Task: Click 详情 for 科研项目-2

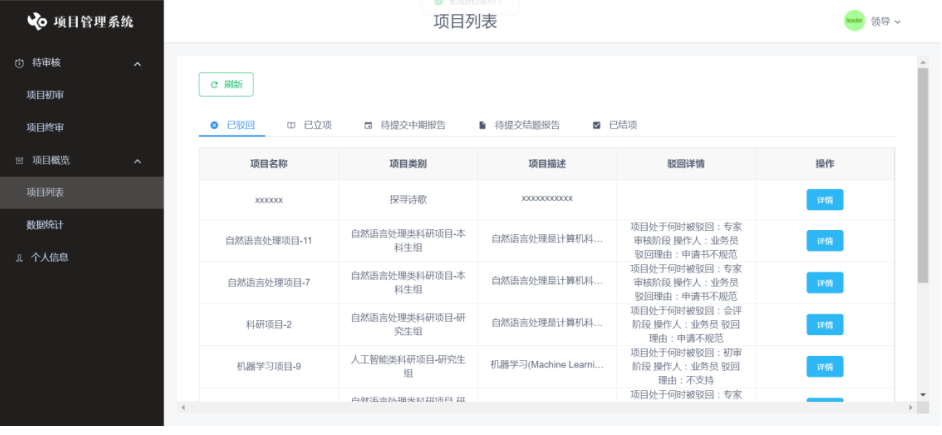Action: [824, 324]
